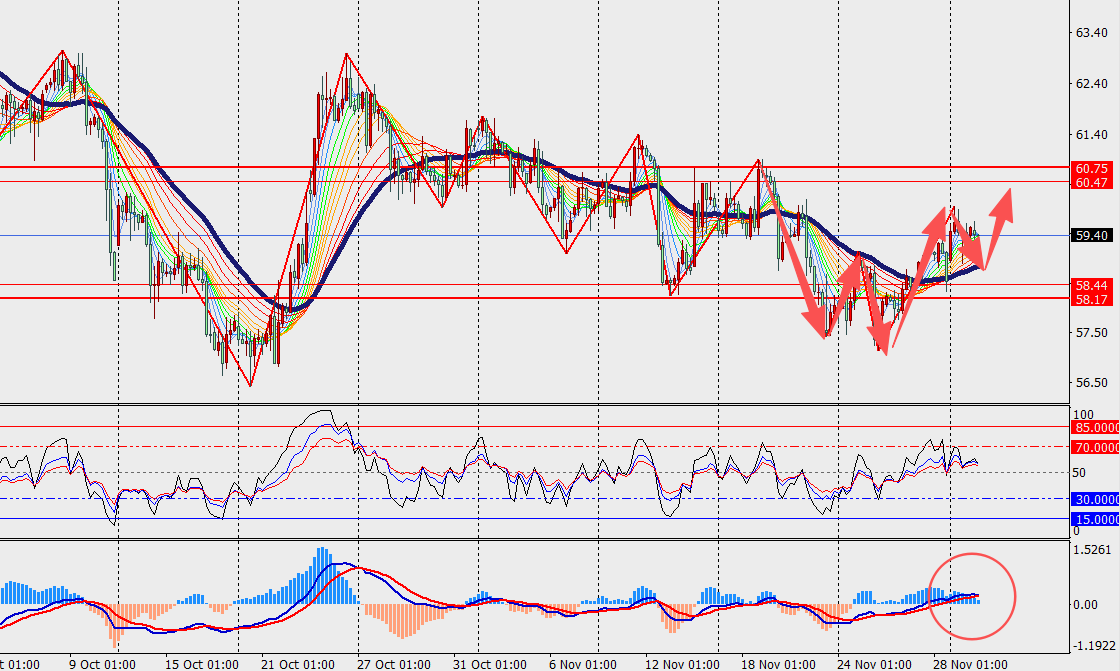
Task: Click the 85.0000 overbought level label
Action: [1093, 427]
